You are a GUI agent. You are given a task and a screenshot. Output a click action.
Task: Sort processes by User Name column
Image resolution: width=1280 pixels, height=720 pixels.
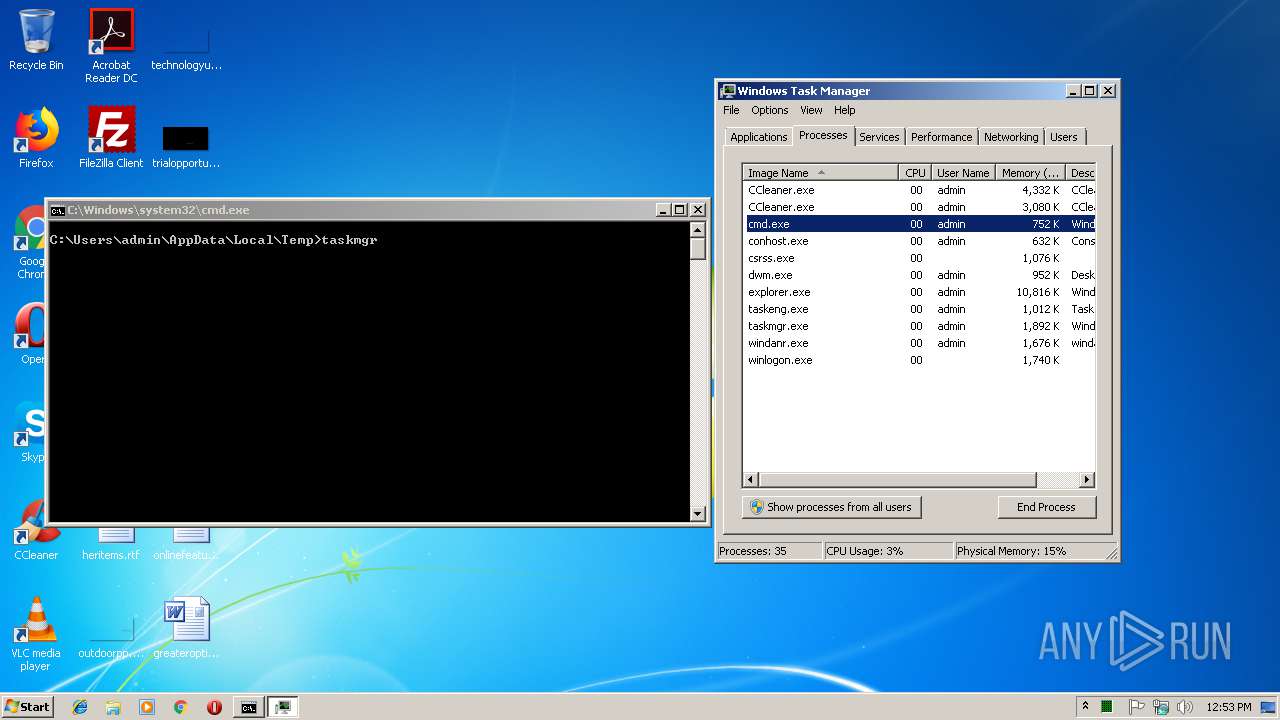[963, 173]
